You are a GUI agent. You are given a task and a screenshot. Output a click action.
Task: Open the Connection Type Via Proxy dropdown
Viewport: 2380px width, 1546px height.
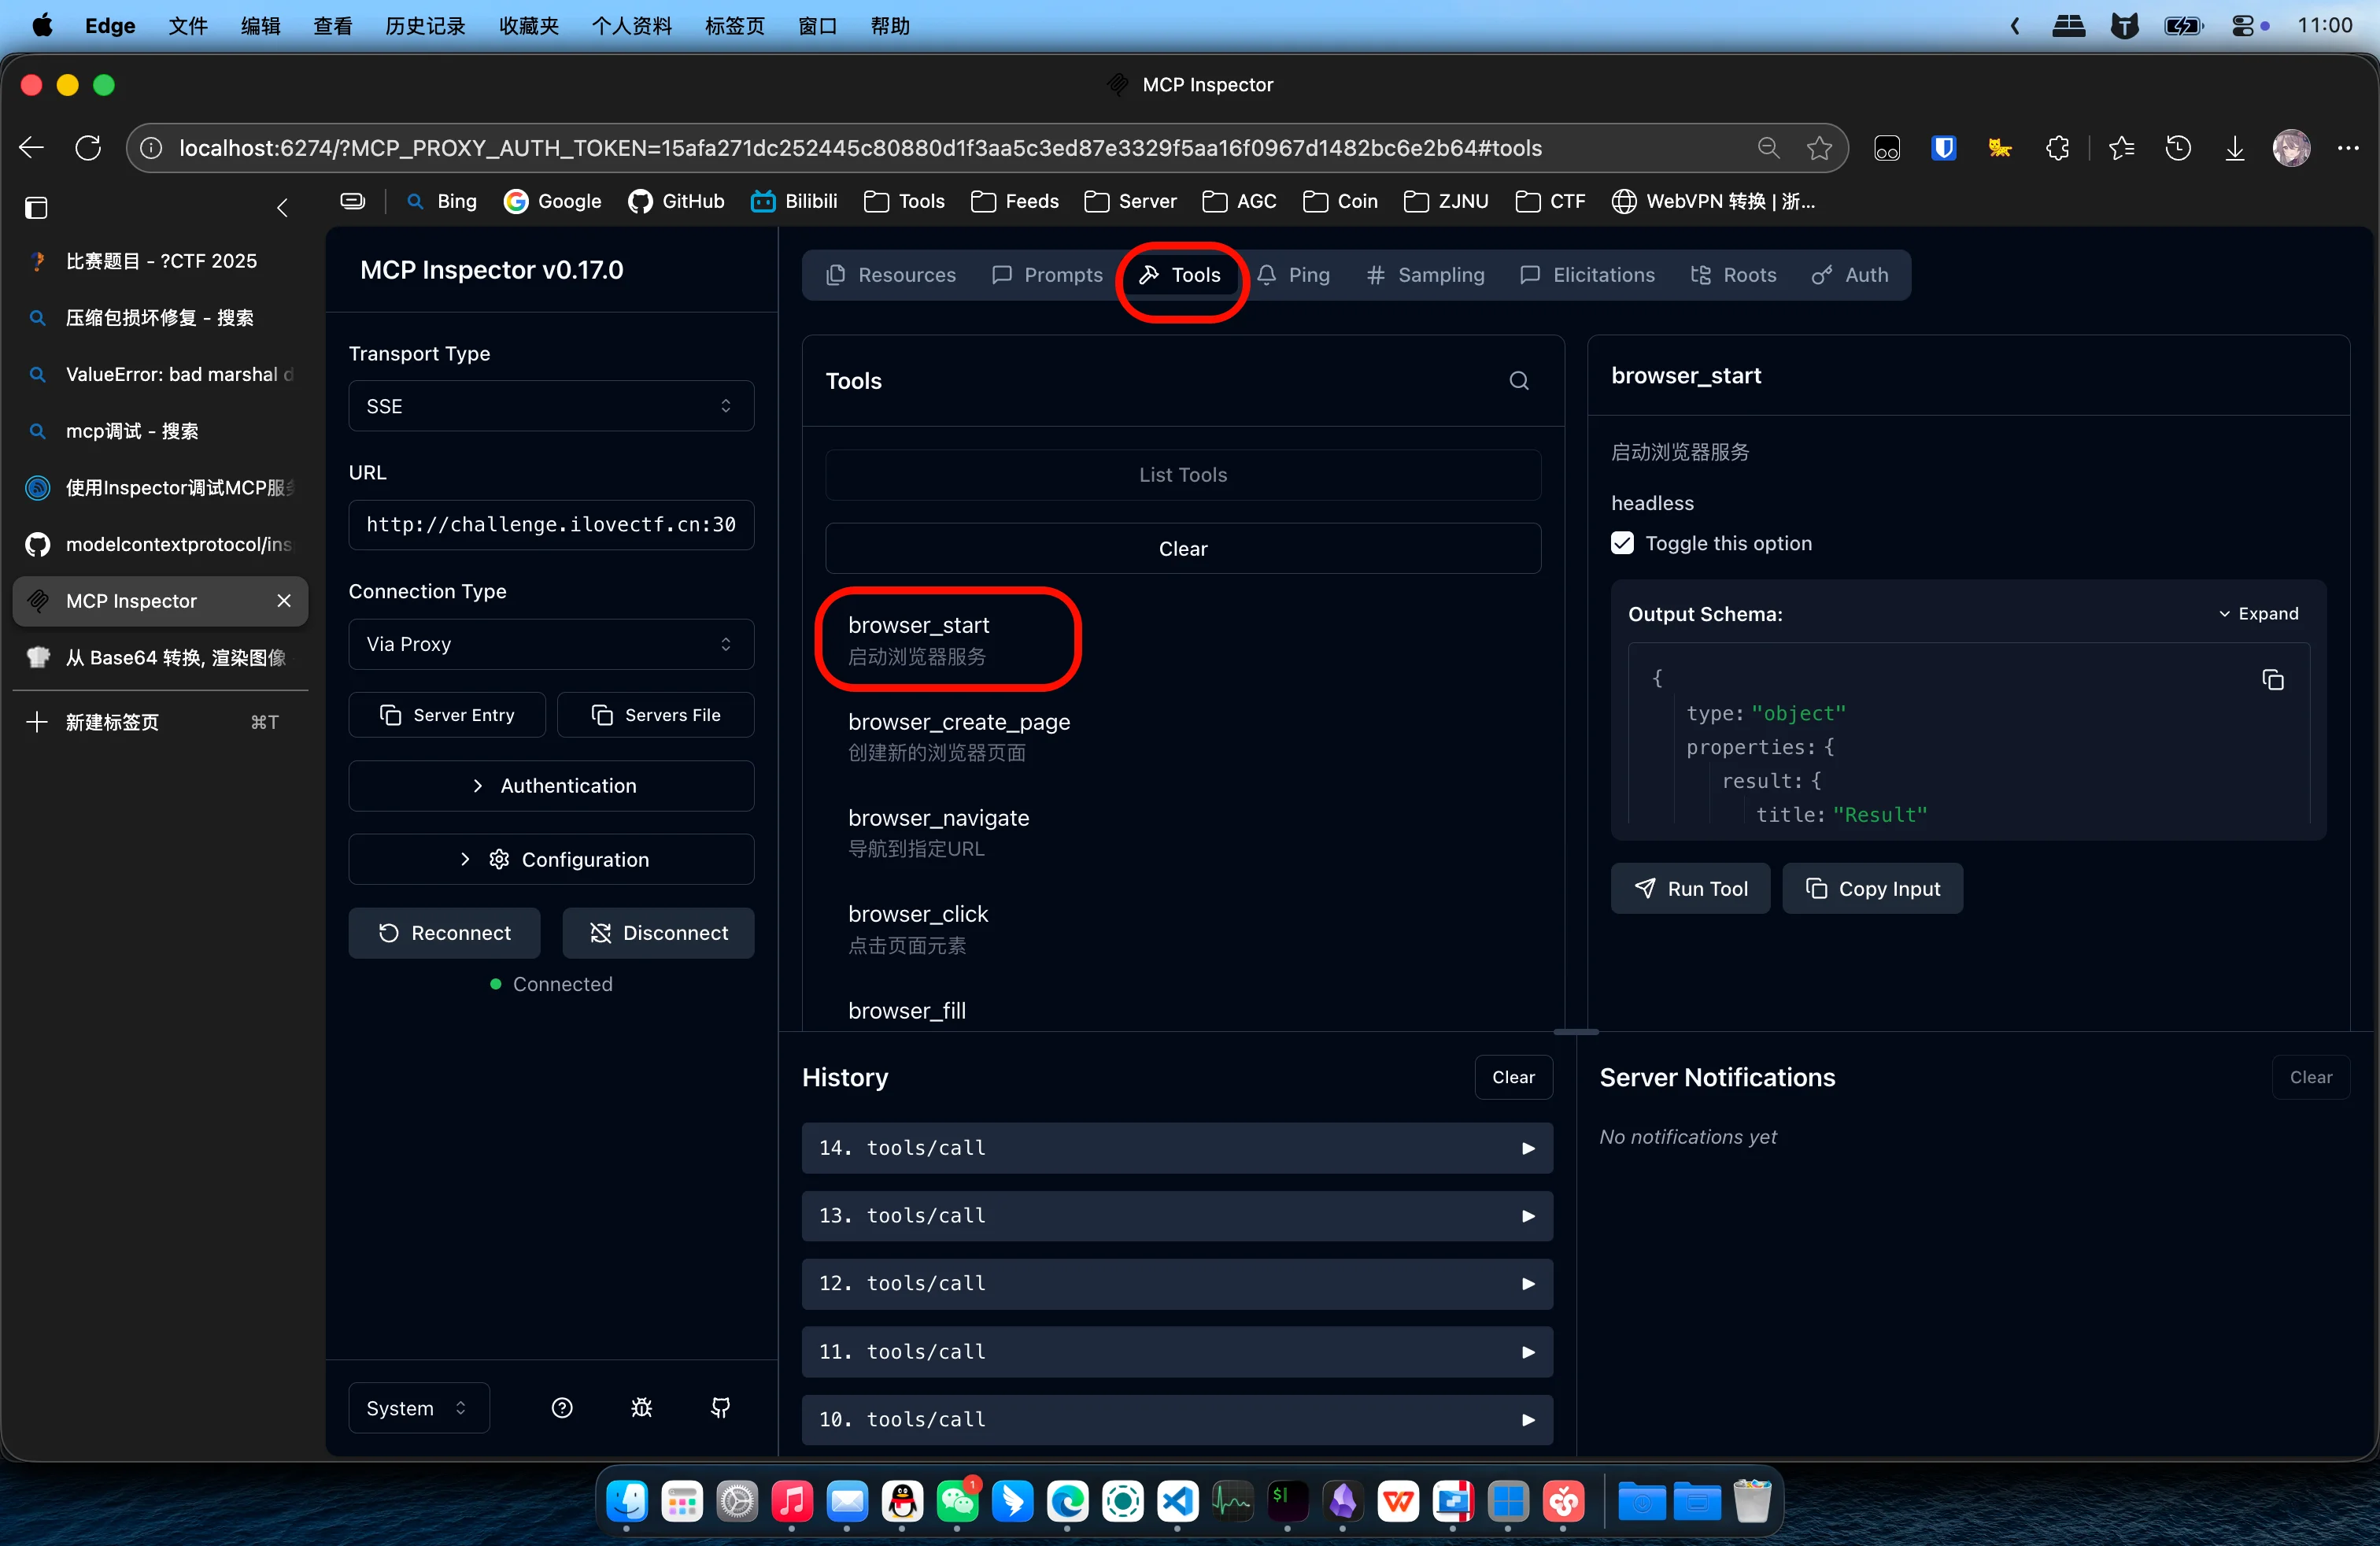click(550, 644)
